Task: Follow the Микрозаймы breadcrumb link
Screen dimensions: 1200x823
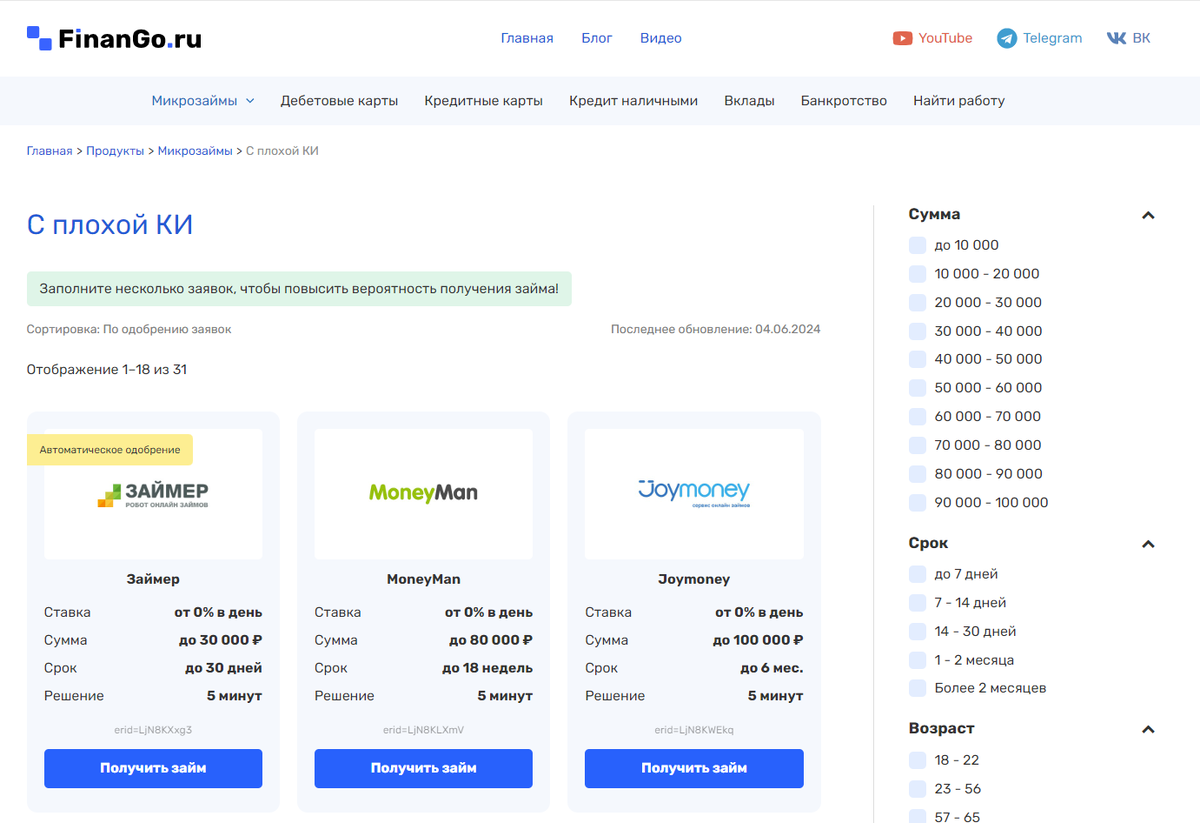Action: [x=195, y=151]
